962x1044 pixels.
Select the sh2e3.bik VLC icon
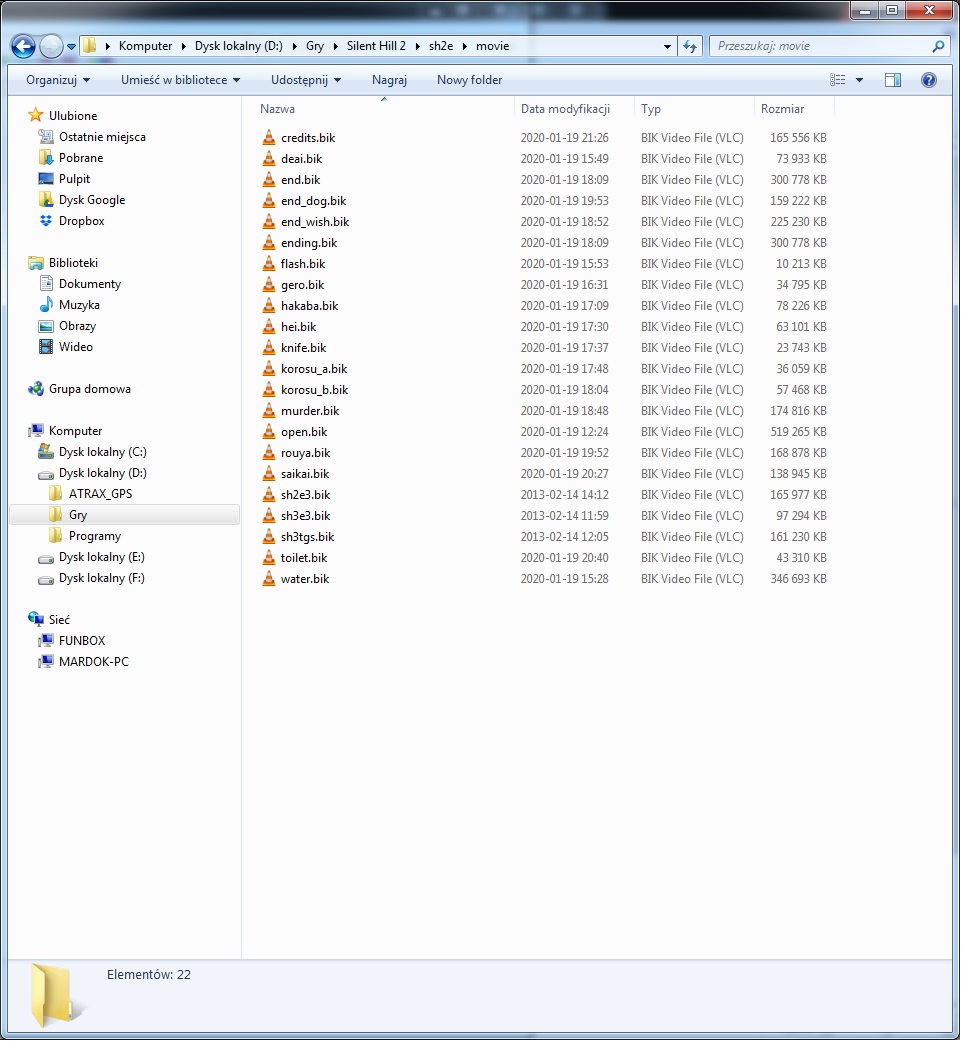coord(269,495)
